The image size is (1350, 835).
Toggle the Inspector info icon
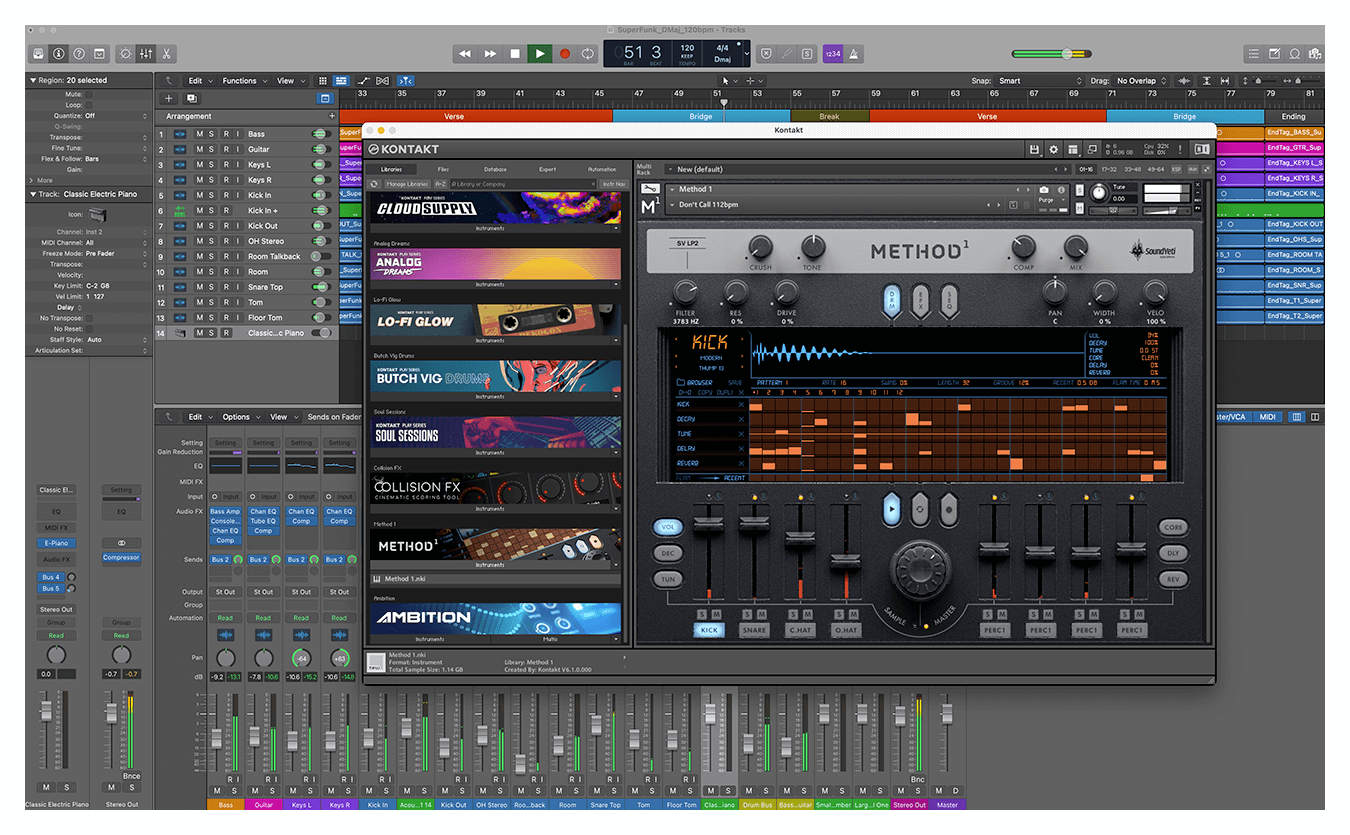(x=58, y=53)
